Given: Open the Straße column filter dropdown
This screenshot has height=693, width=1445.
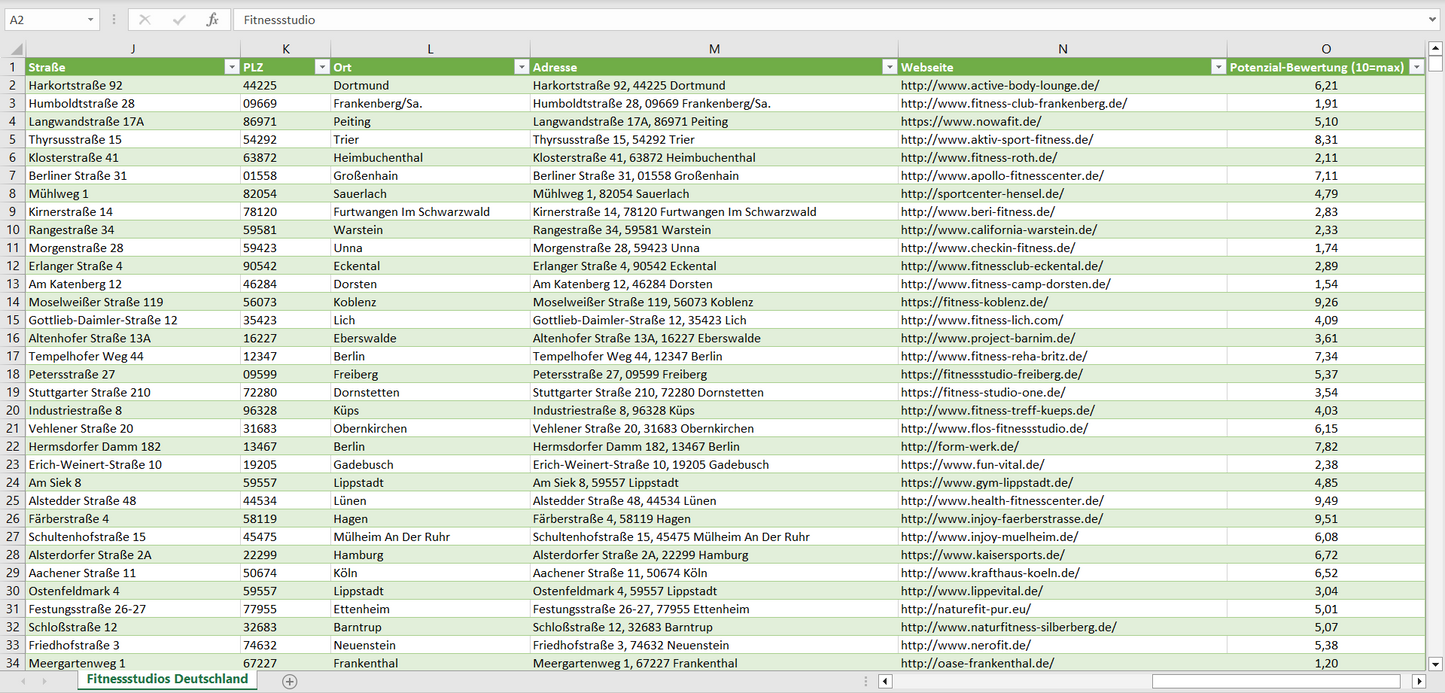Looking at the screenshot, I should pos(231,67).
